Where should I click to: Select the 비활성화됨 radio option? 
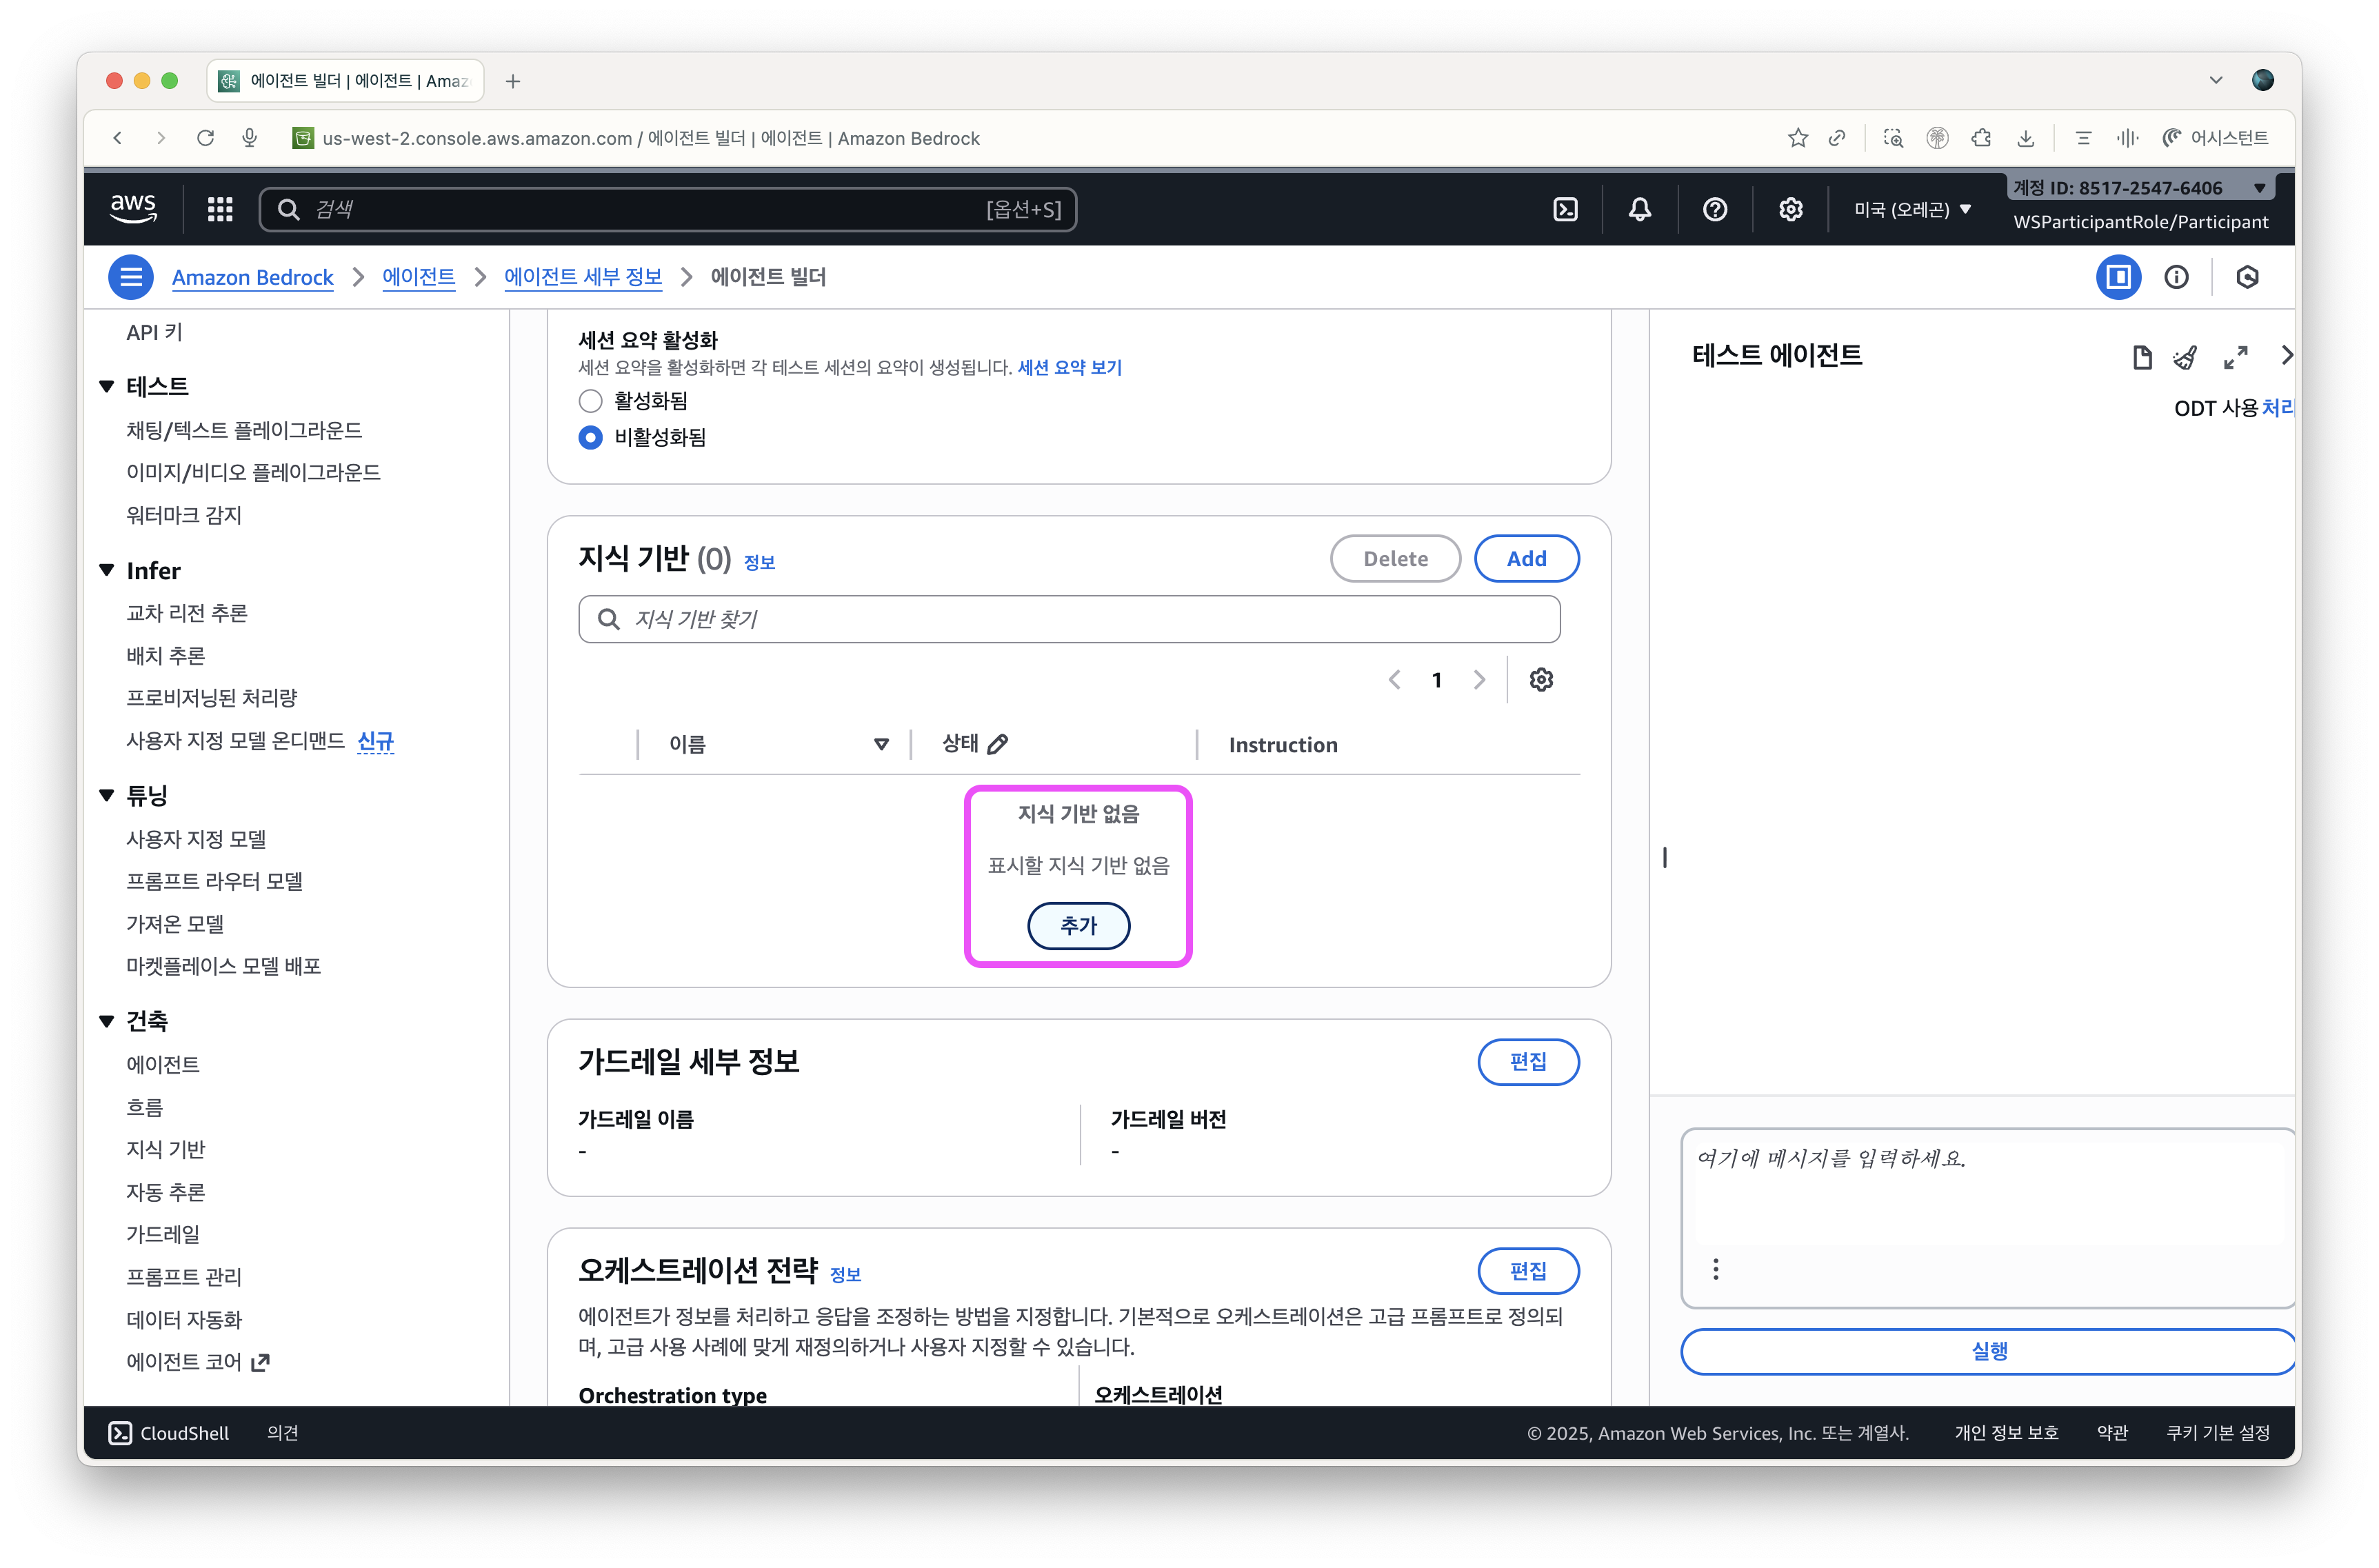(x=591, y=438)
